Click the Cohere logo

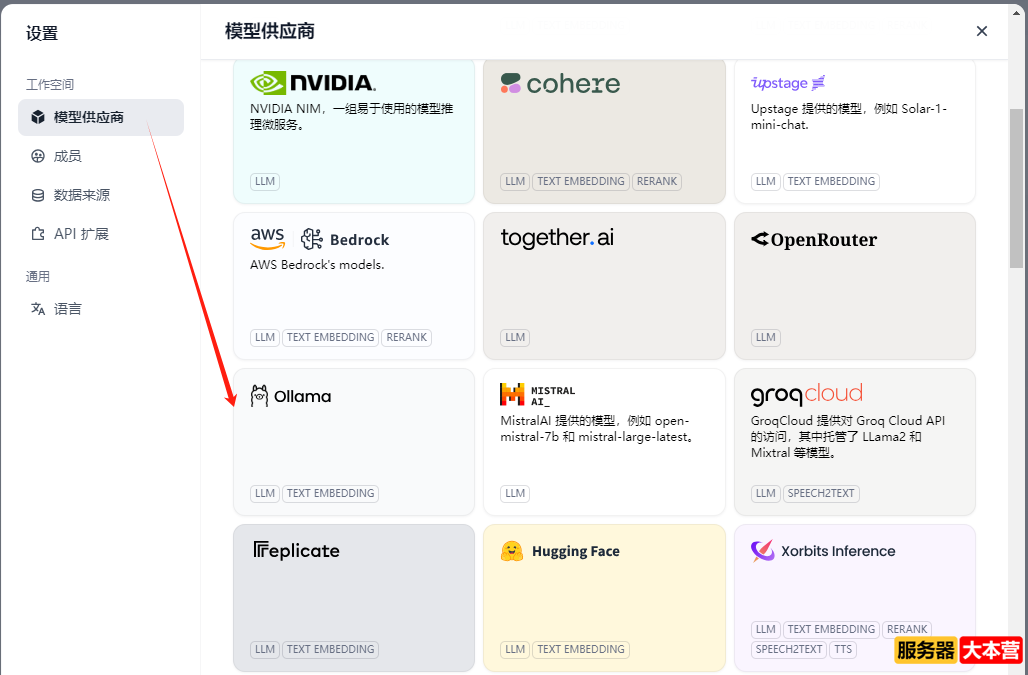pyautogui.click(x=560, y=84)
